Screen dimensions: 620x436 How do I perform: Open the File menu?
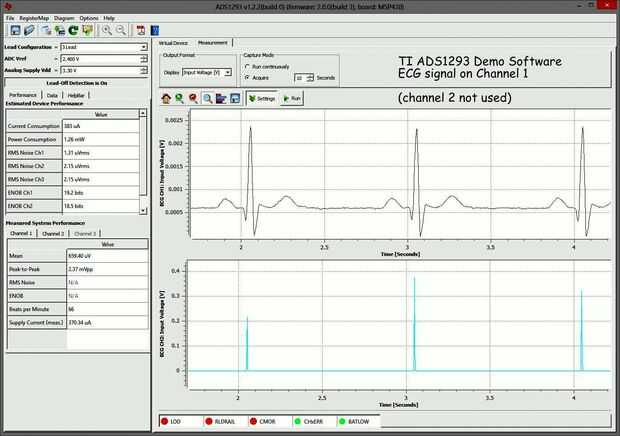coord(10,18)
